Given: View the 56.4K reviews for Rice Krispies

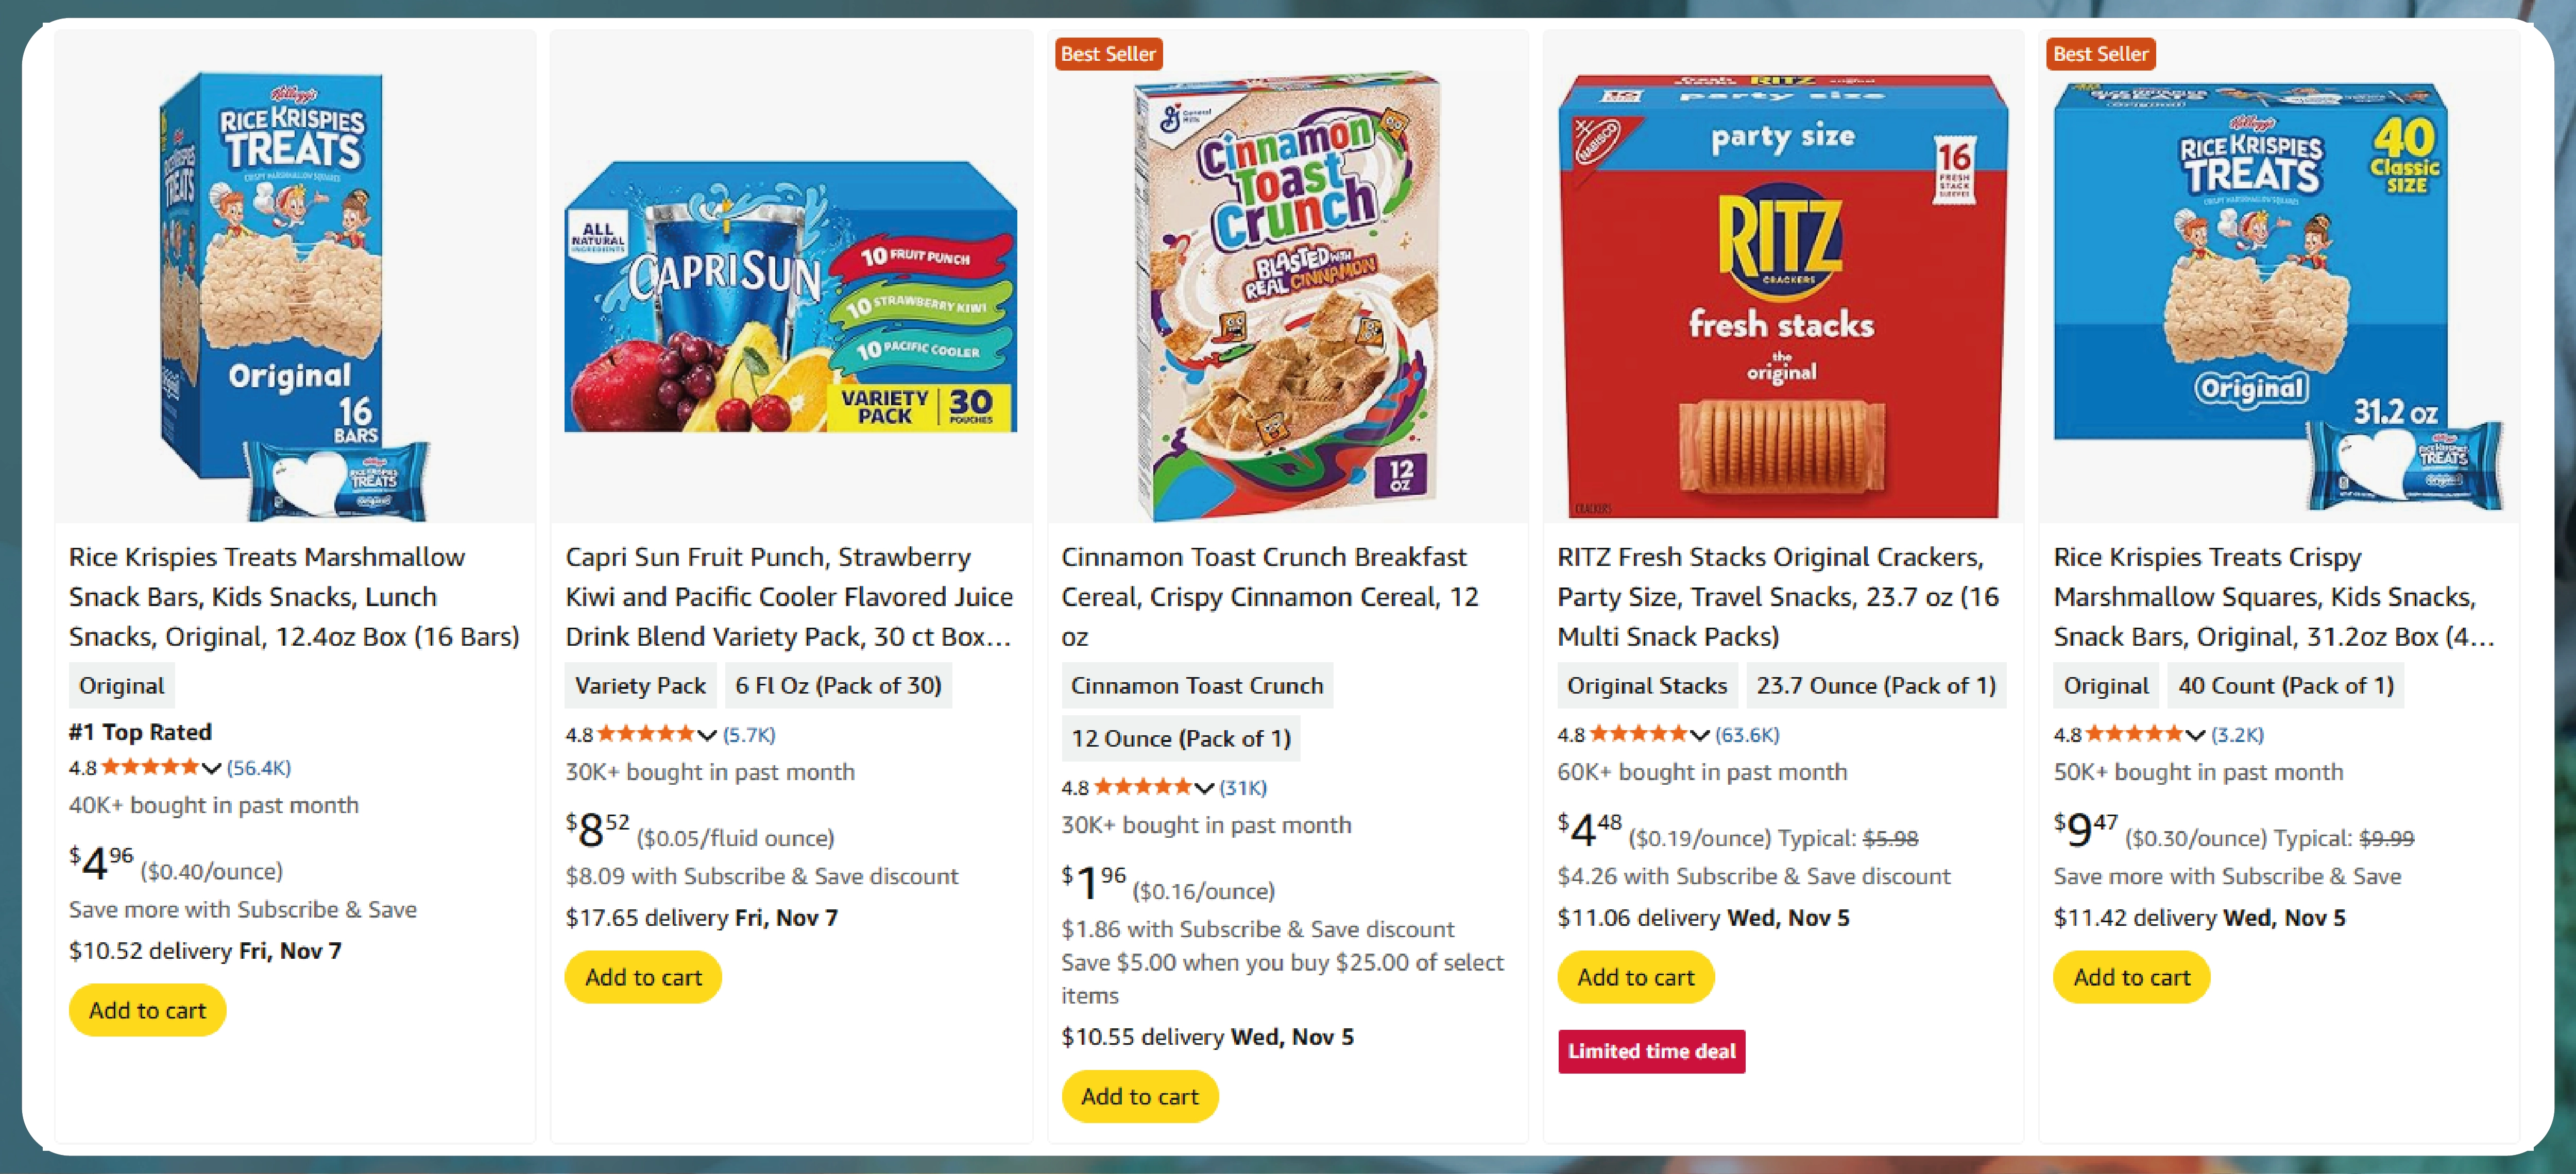Looking at the screenshot, I should (259, 768).
